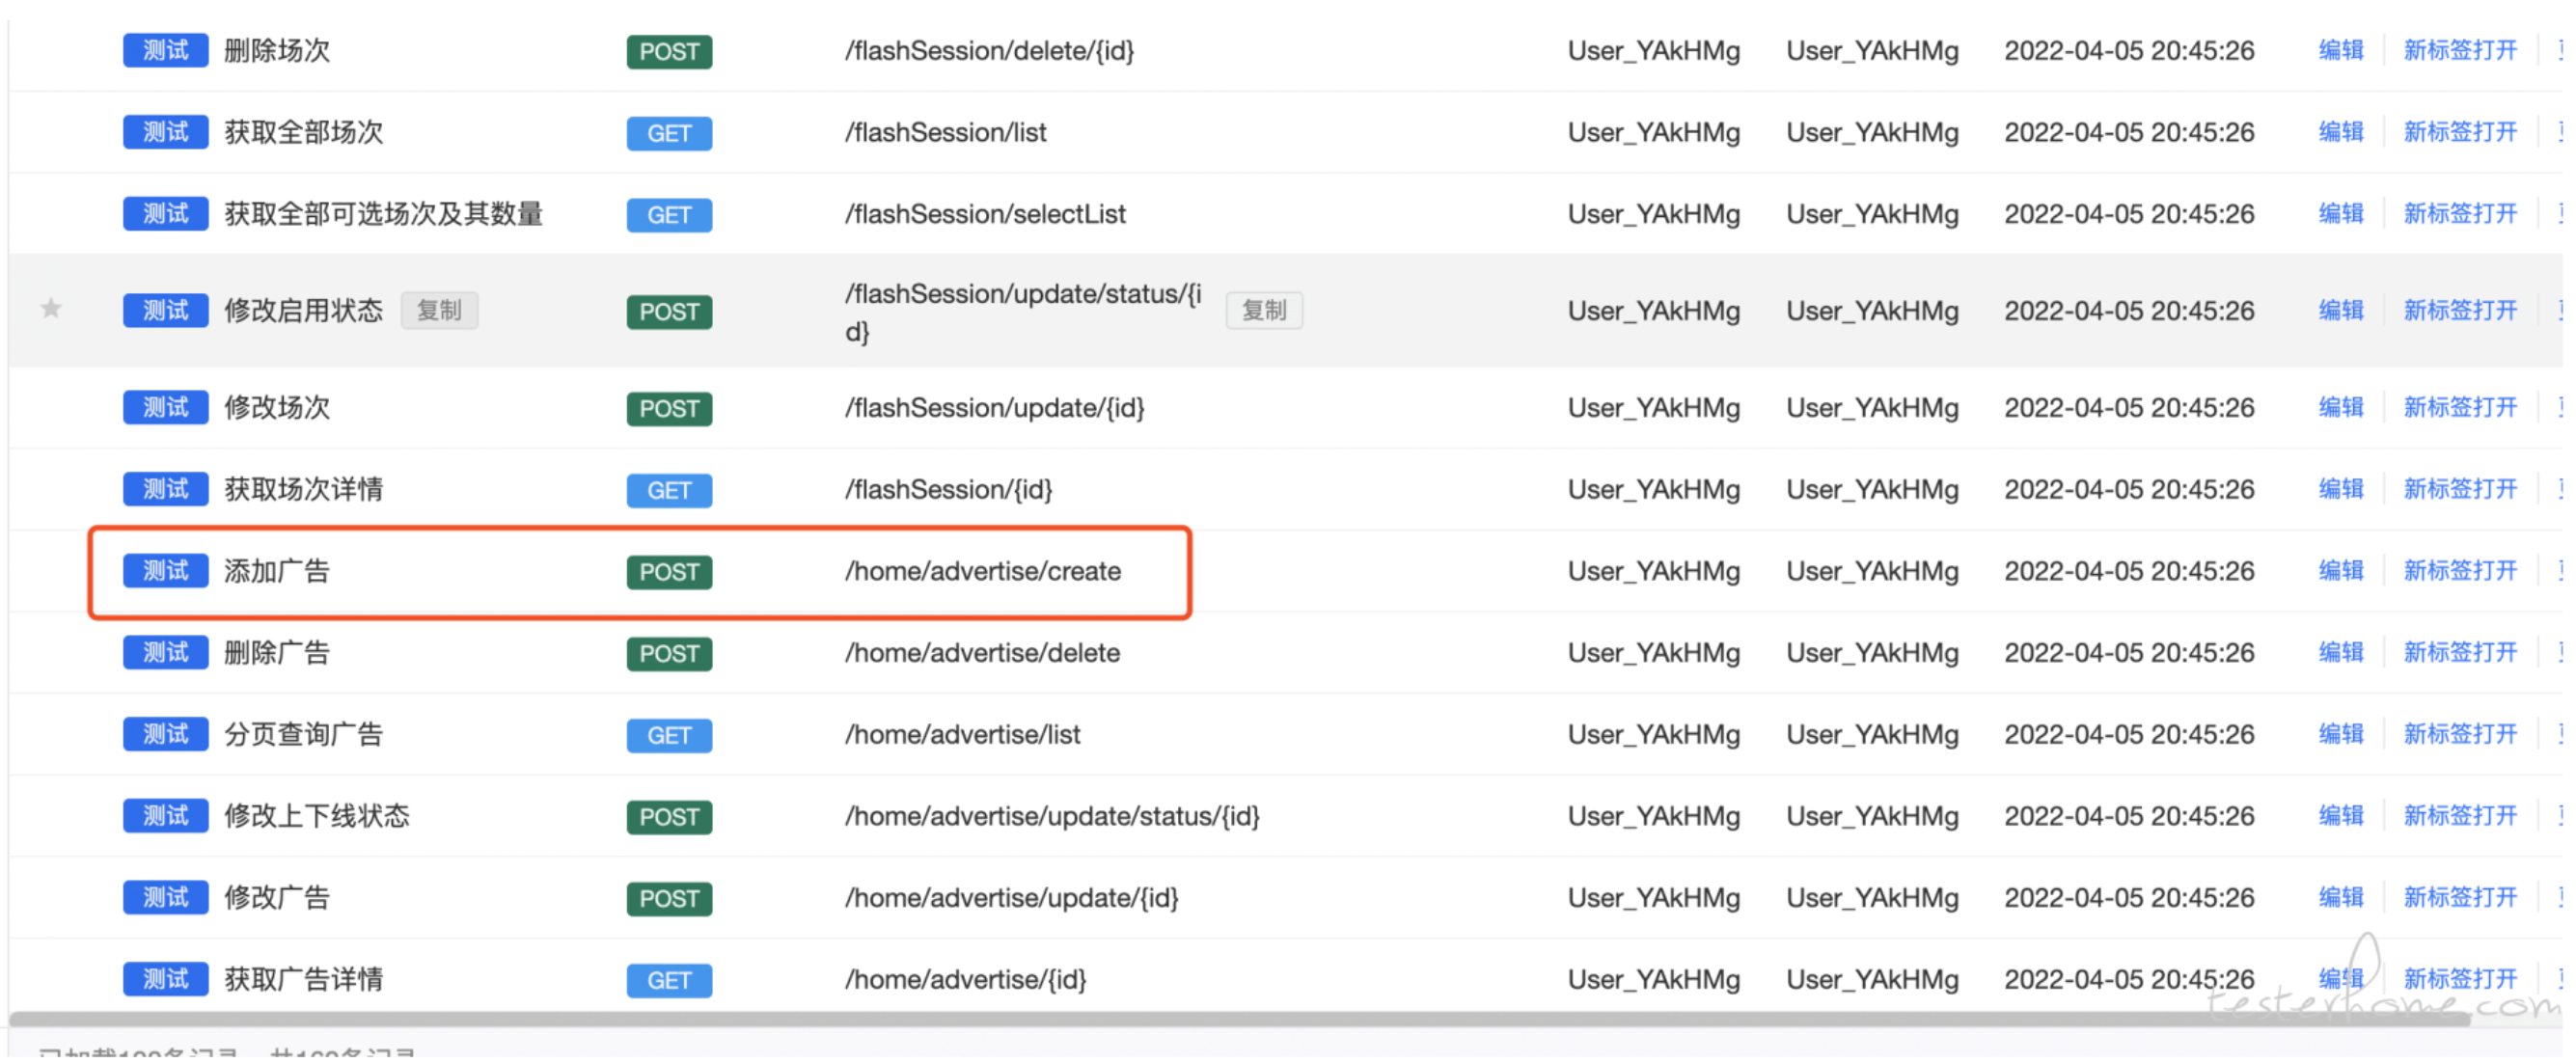Edit the 修改启用状态 interface

(x=2341, y=311)
